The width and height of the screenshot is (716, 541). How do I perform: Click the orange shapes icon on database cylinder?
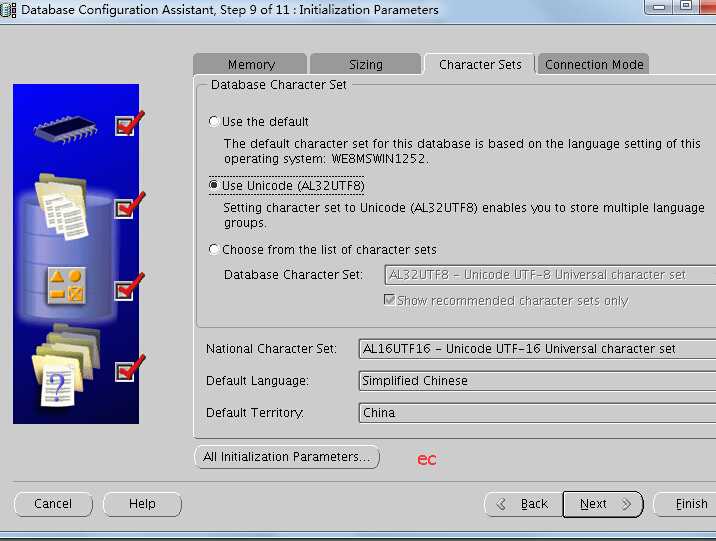(x=67, y=286)
